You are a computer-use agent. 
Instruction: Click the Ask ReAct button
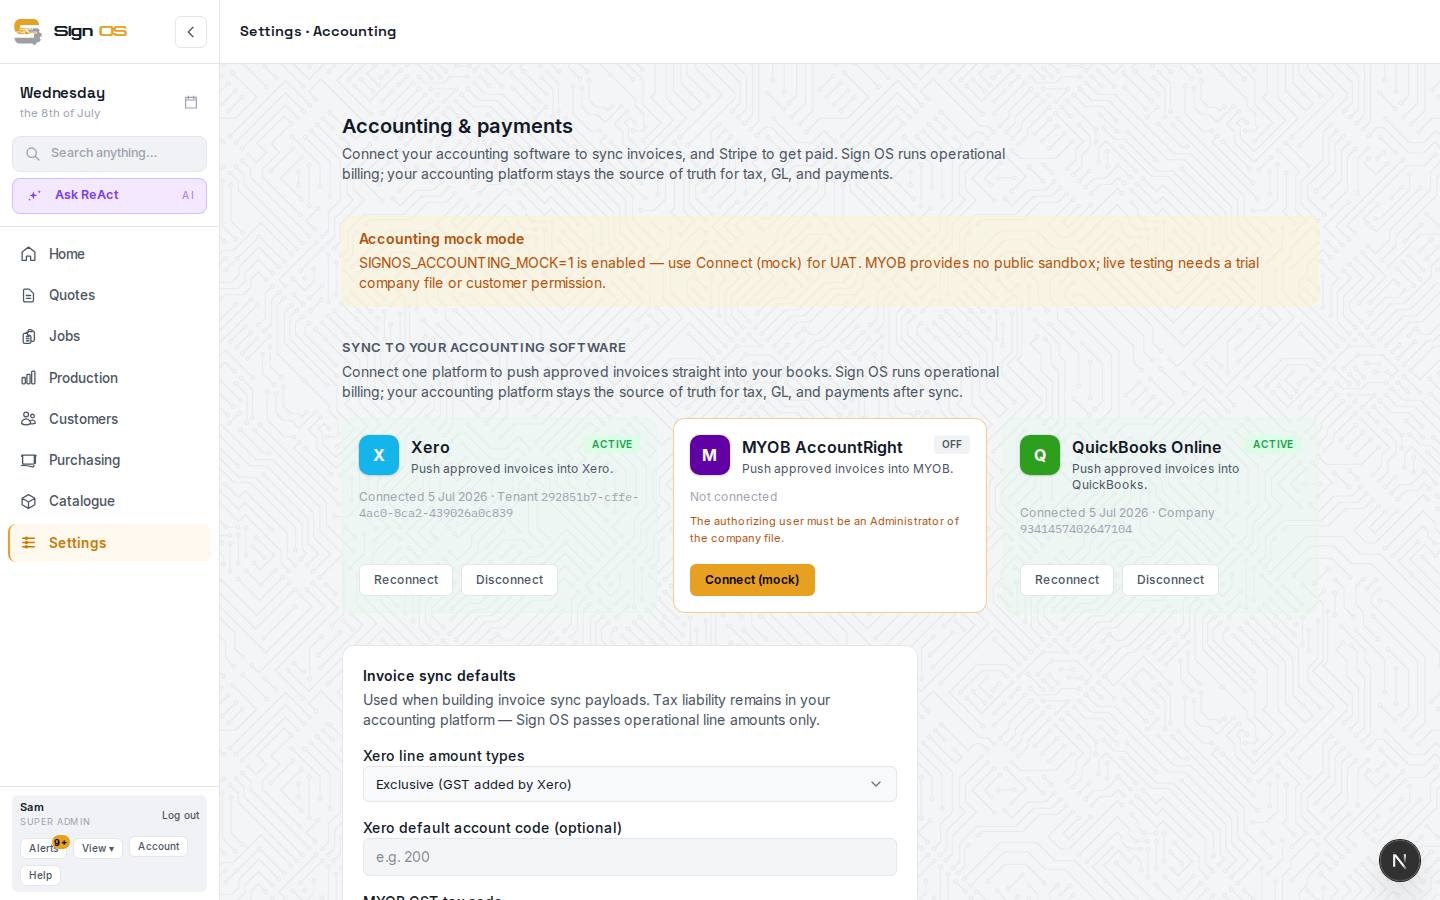[109, 196]
